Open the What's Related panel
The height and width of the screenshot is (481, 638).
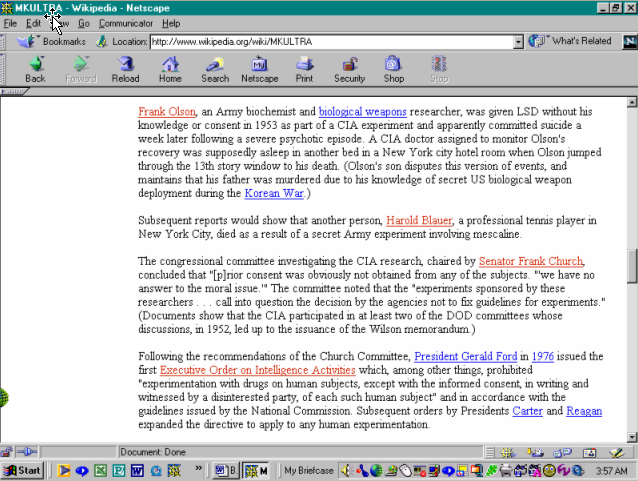(572, 41)
